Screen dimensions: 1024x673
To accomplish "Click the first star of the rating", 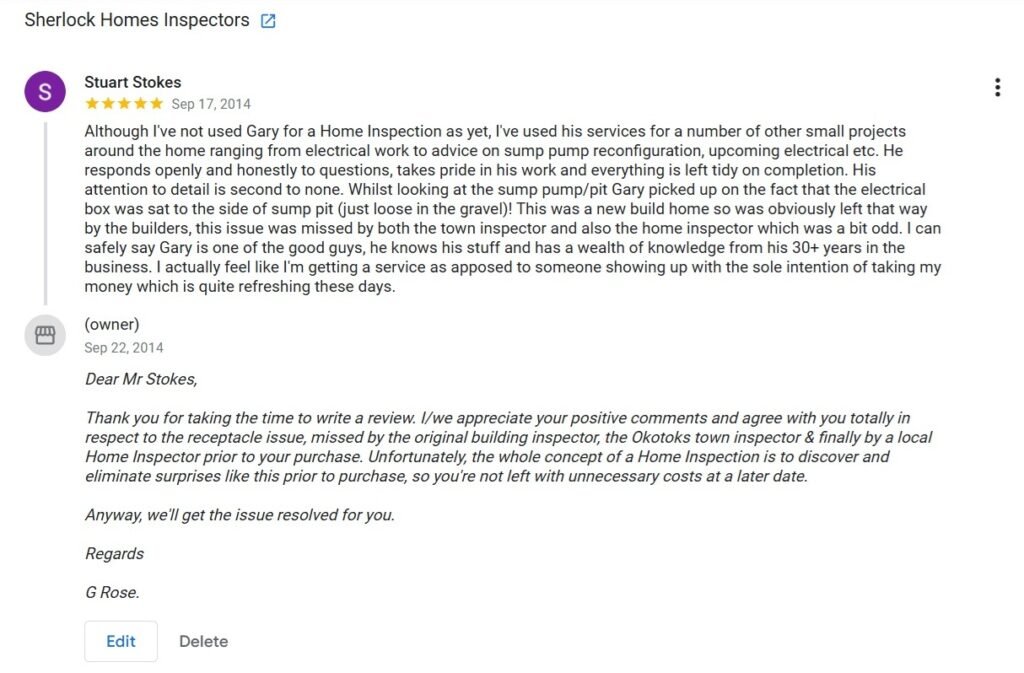I will point(92,104).
